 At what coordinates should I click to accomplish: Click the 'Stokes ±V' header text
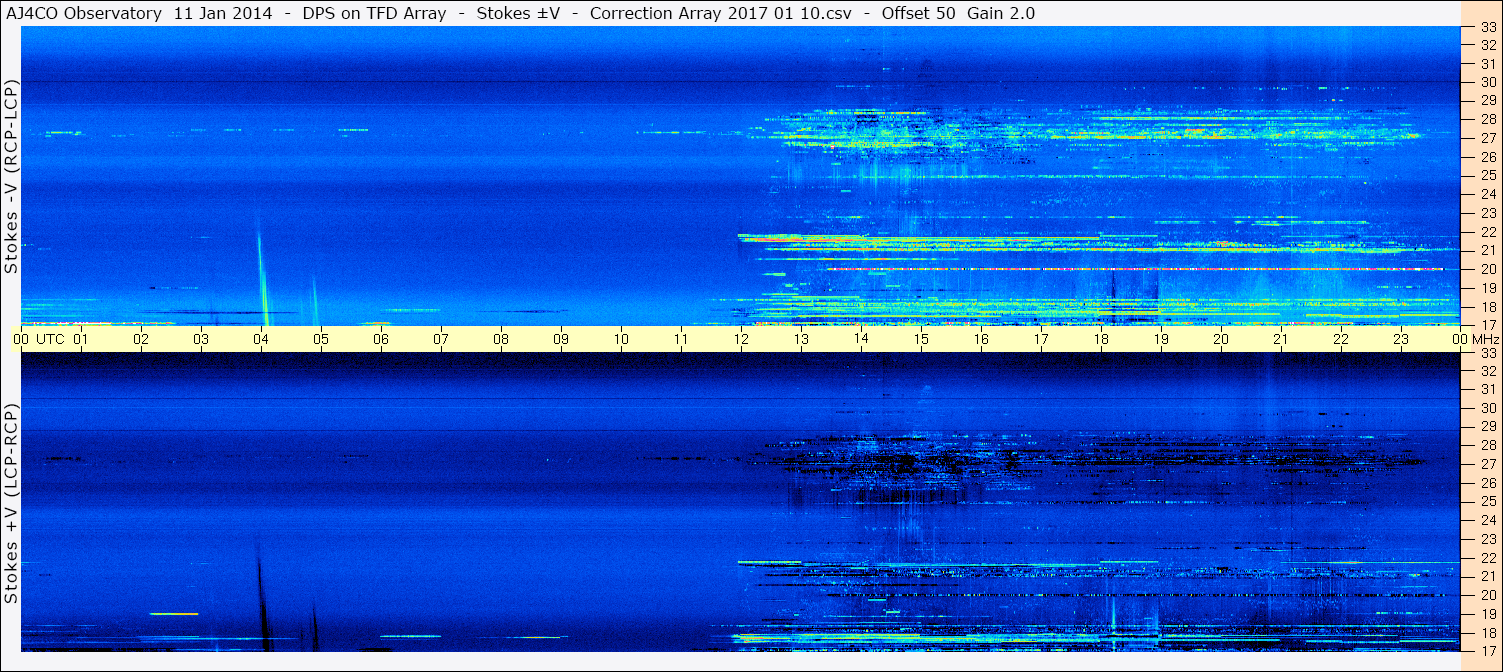(517, 13)
